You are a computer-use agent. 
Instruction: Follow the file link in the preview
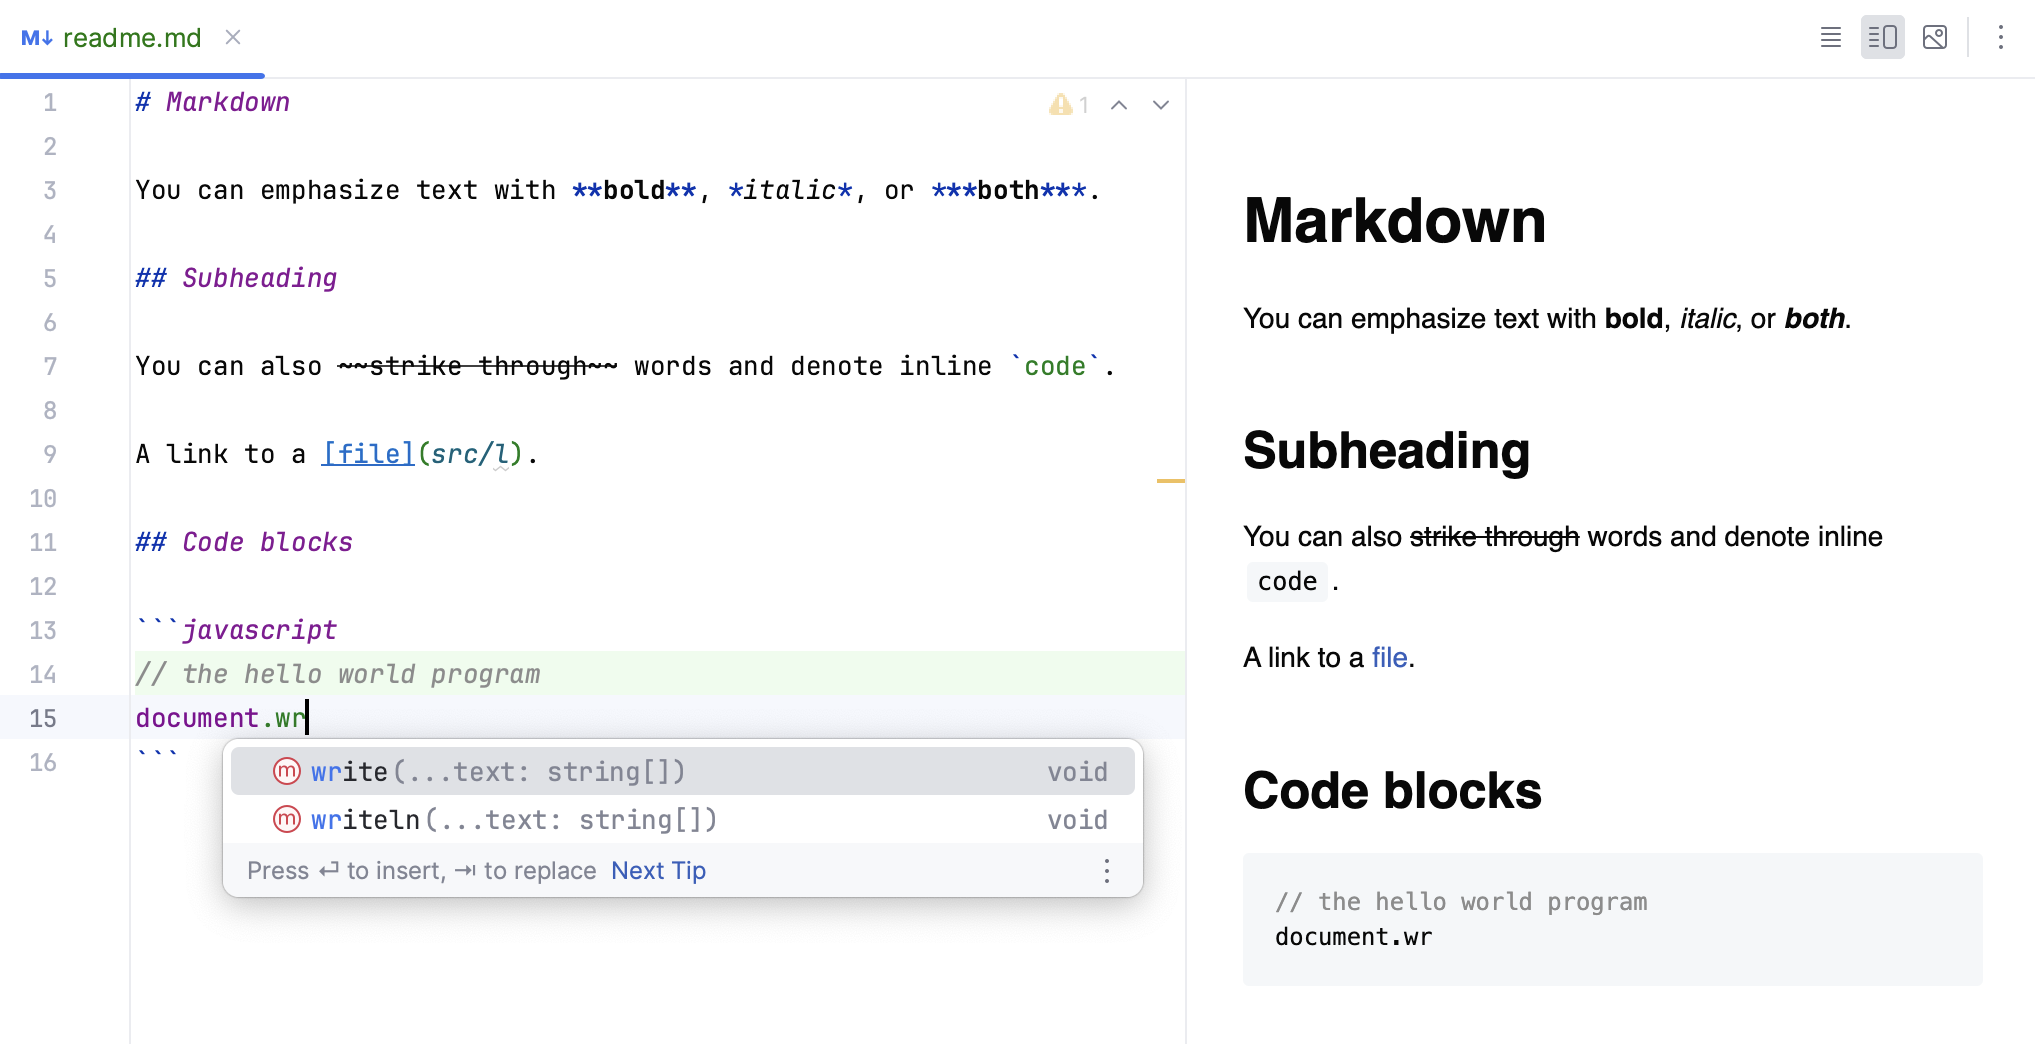coord(1389,657)
